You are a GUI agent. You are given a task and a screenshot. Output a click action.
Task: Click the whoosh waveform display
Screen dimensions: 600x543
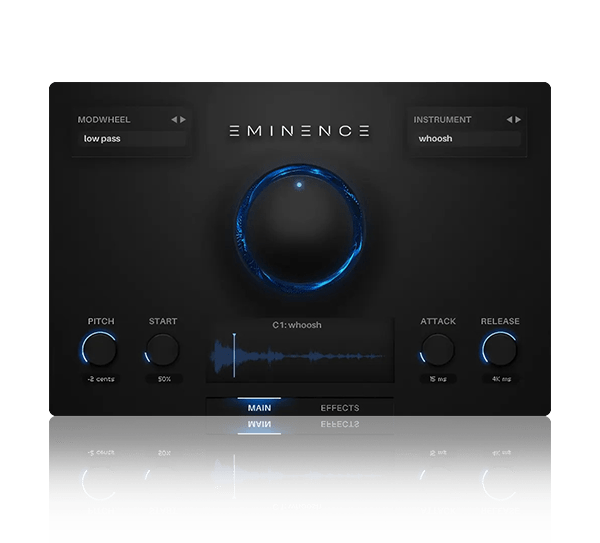click(300, 356)
